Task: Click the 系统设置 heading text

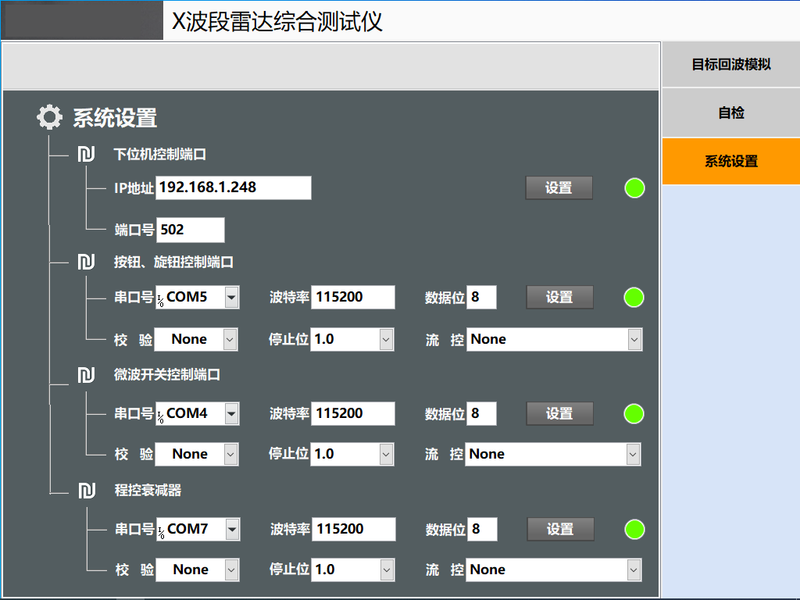Action: pos(115,118)
